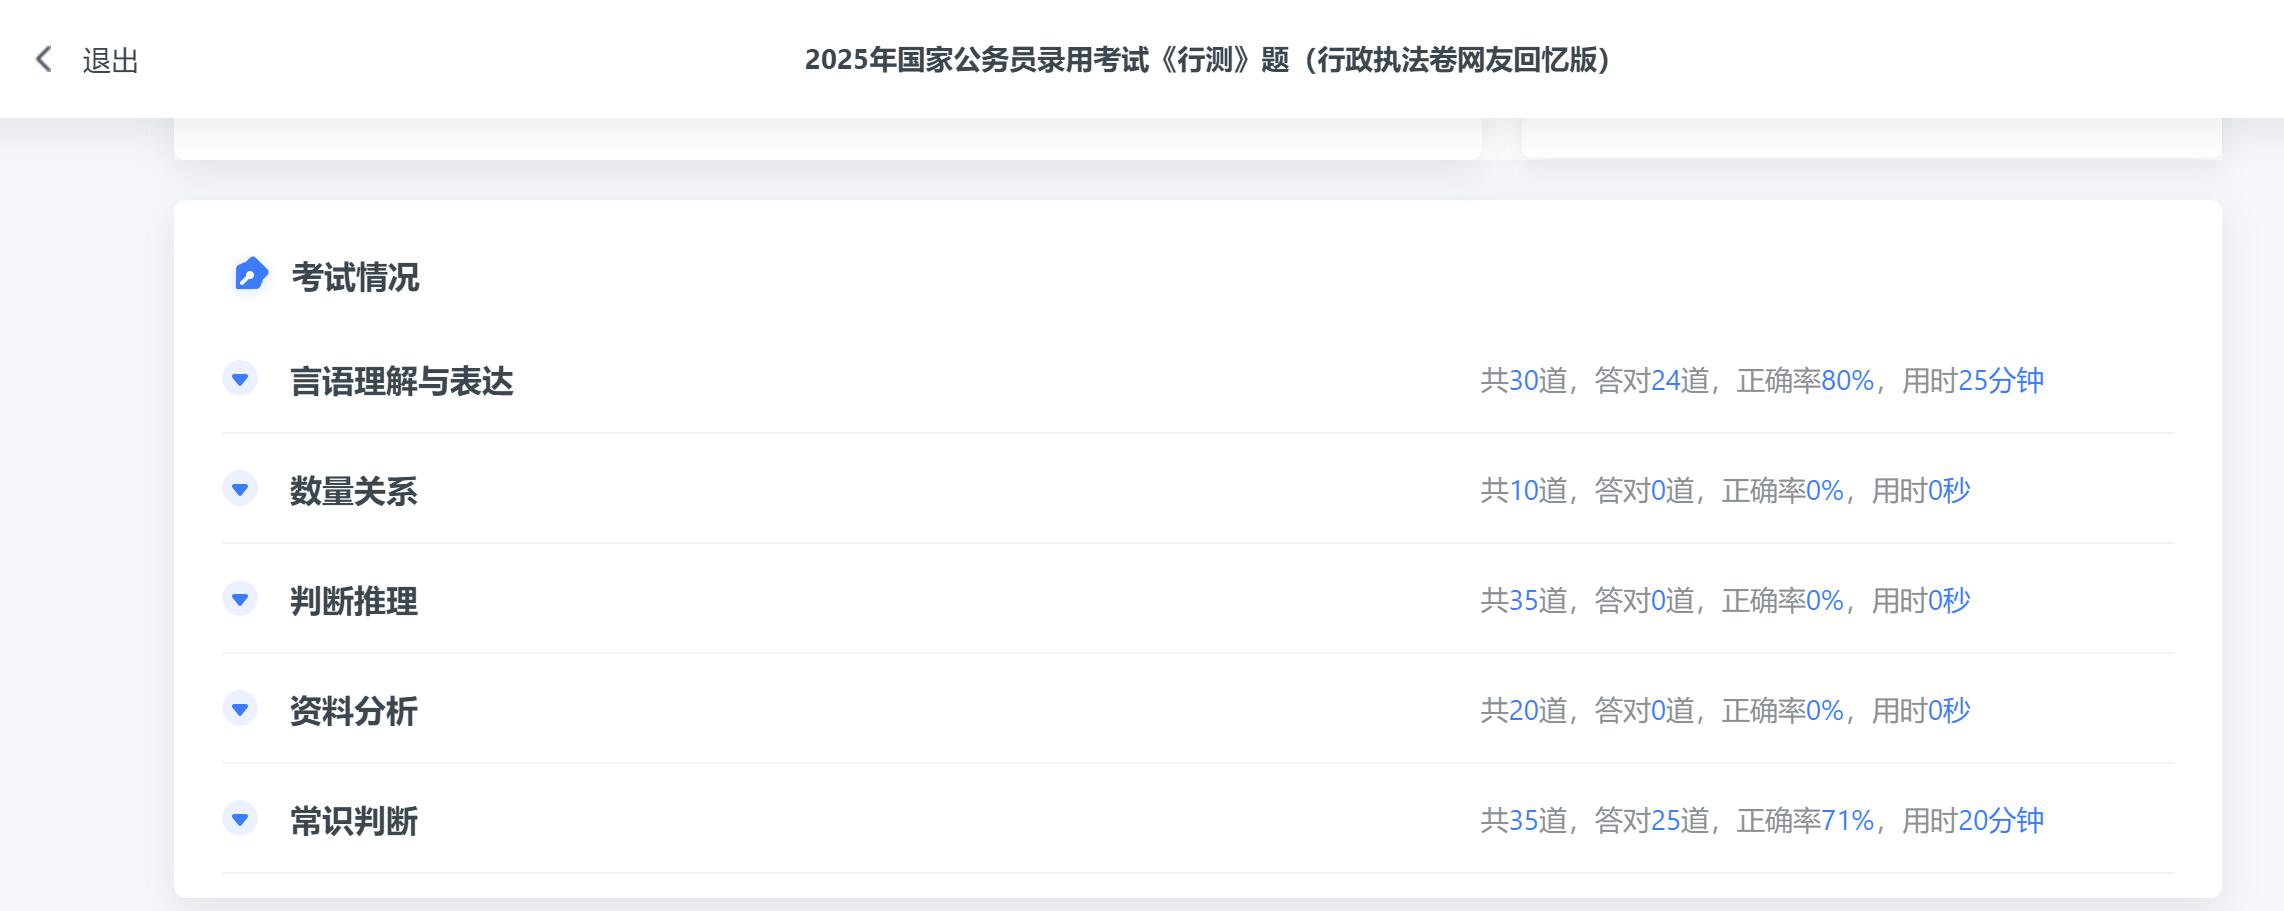
Task: Click the 2025年国家公务员录用考试 exam title
Action: [x=1207, y=60]
